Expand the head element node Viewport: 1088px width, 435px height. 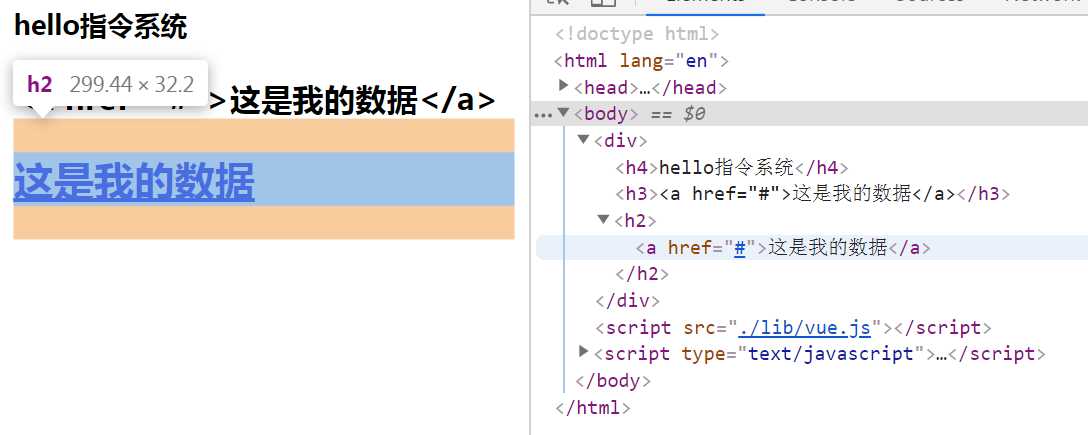563,86
